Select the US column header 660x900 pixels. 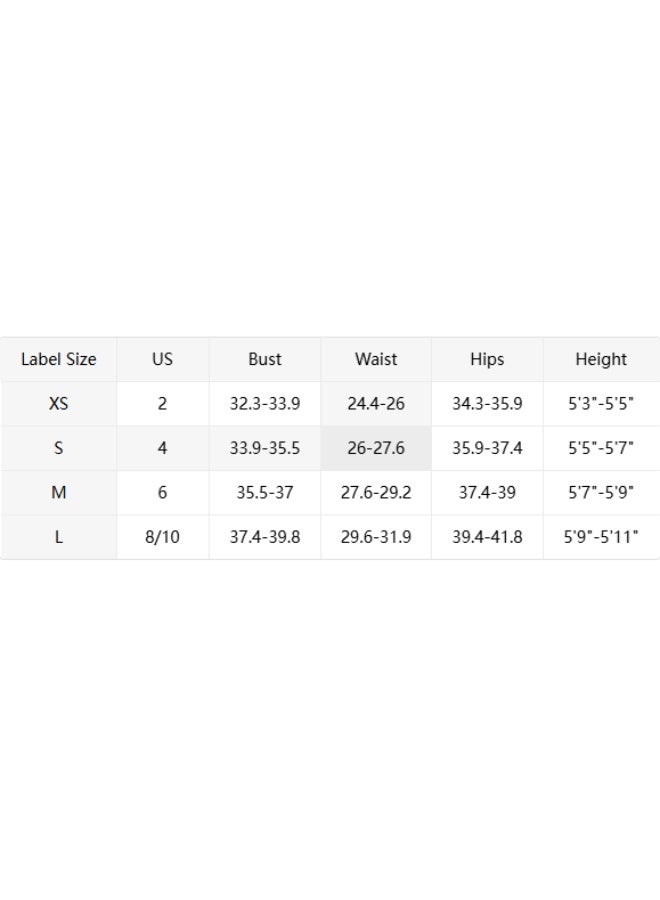pyautogui.click(x=162, y=359)
